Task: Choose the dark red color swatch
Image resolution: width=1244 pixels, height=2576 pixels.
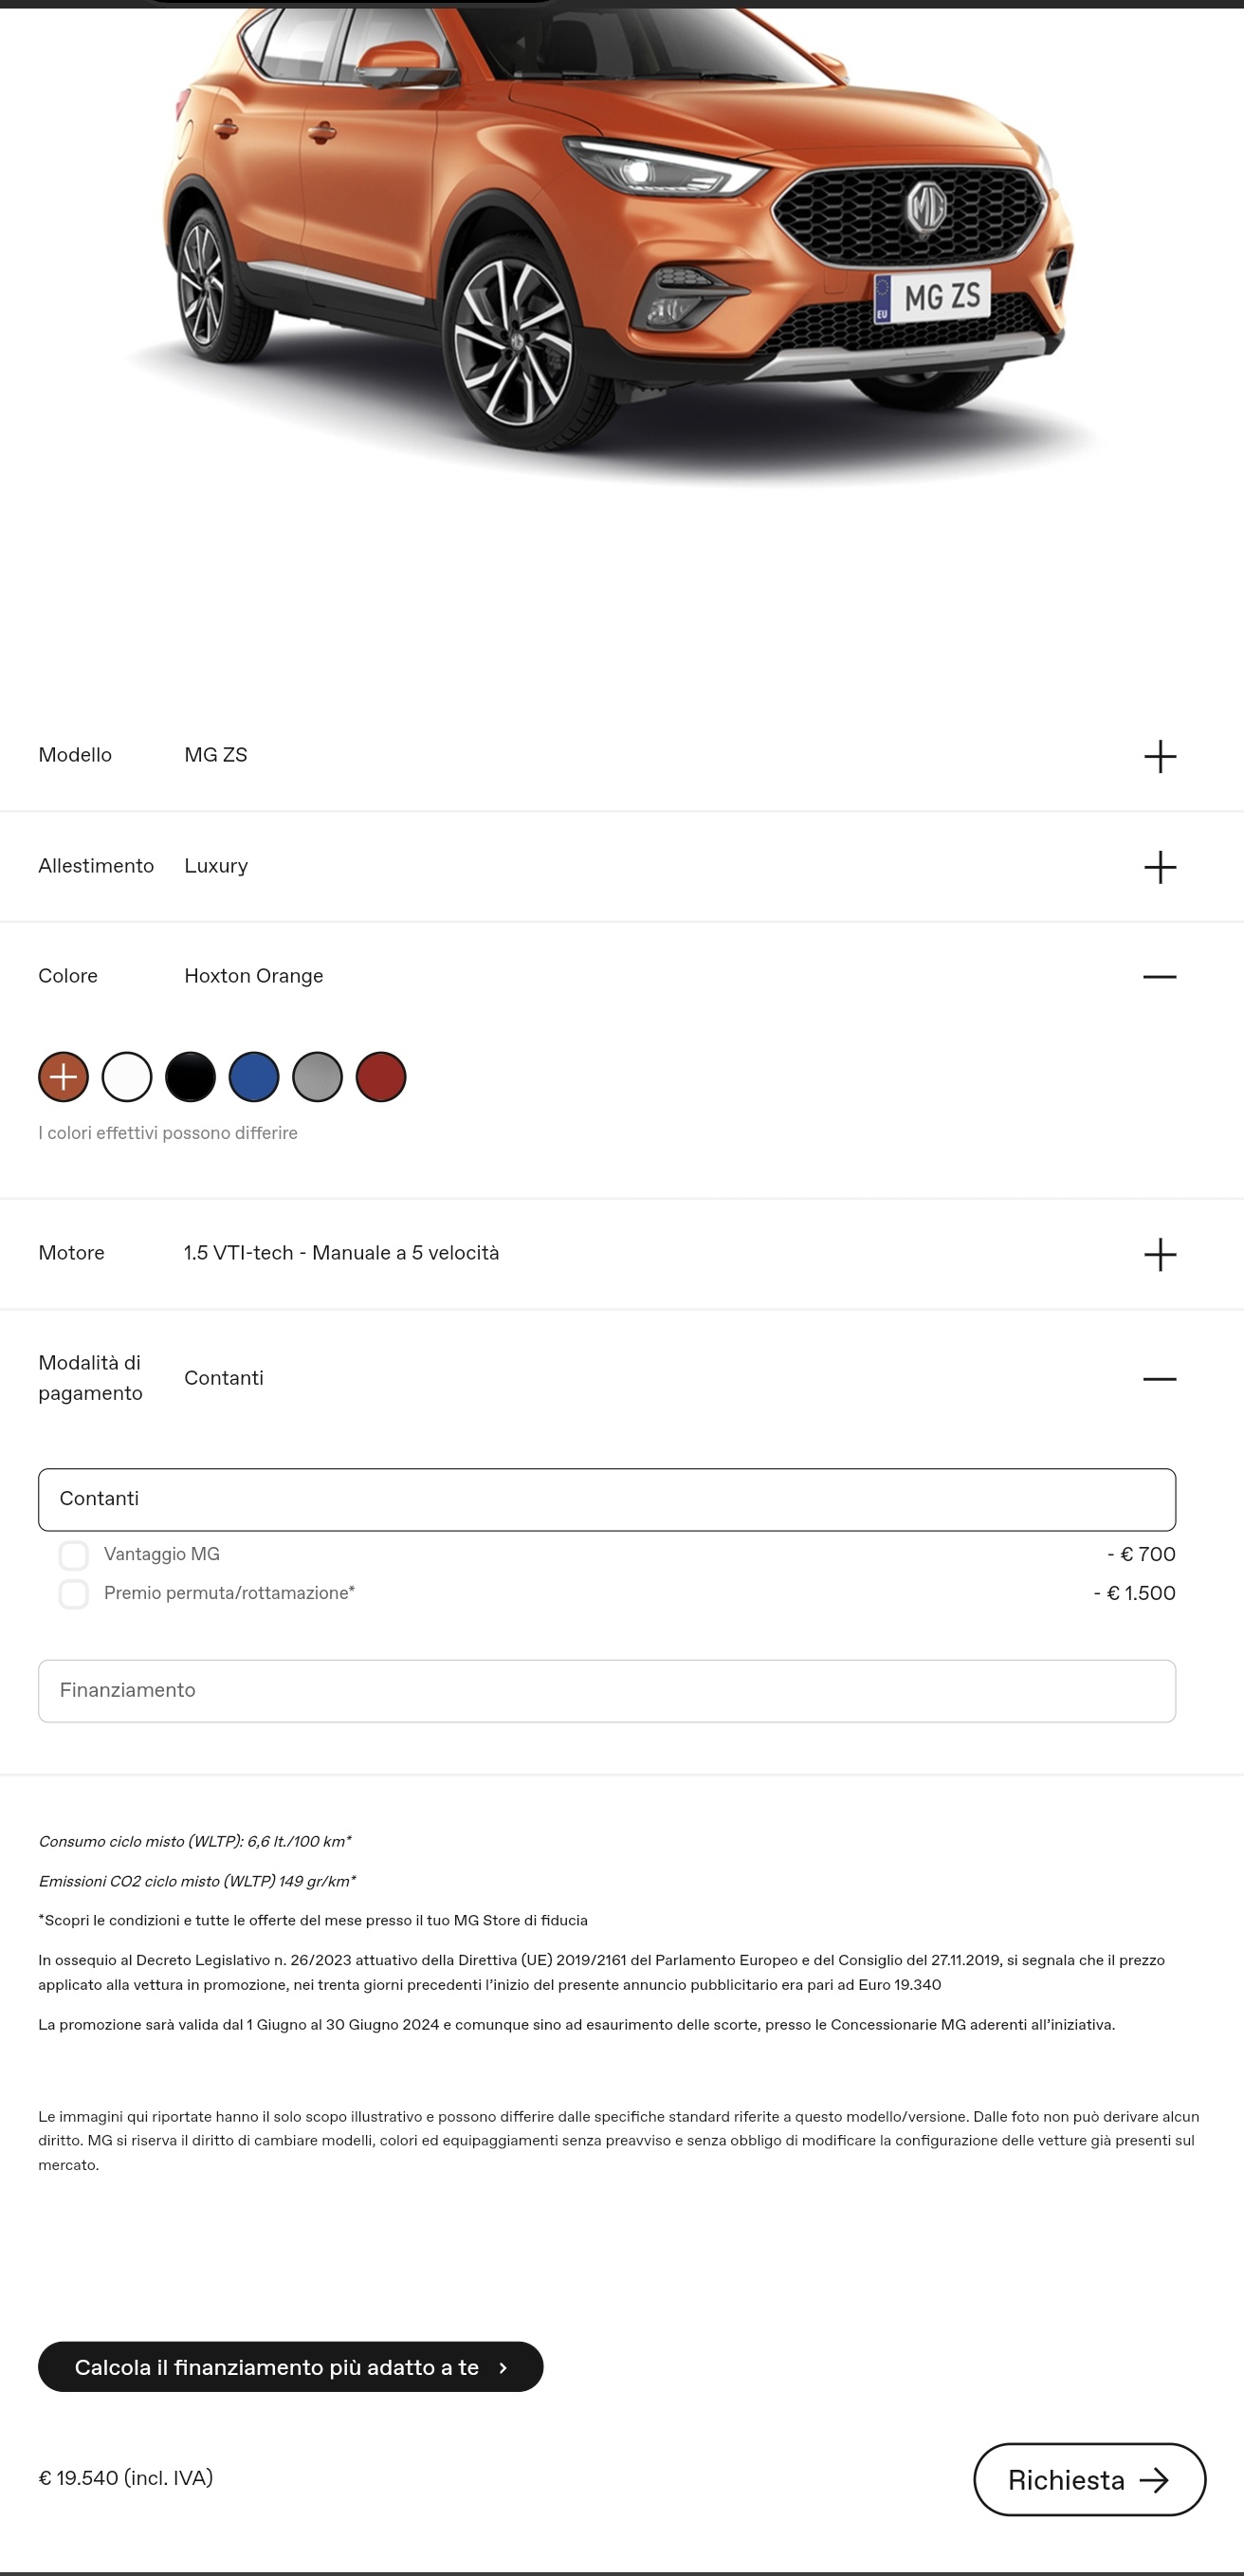Action: pos(381,1077)
